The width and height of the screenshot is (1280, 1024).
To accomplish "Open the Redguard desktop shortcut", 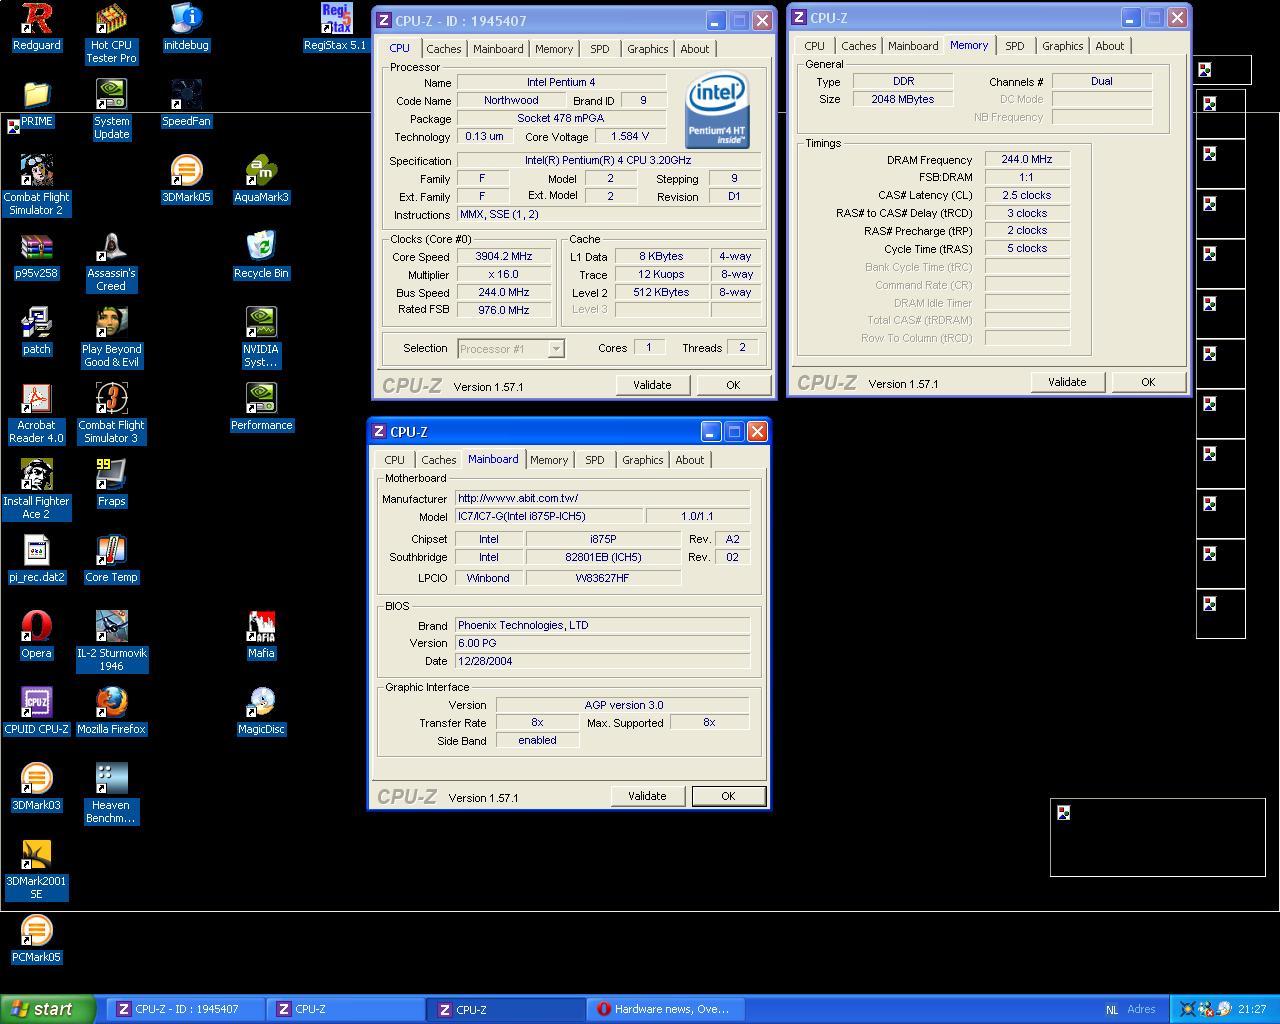I will pyautogui.click(x=37, y=27).
